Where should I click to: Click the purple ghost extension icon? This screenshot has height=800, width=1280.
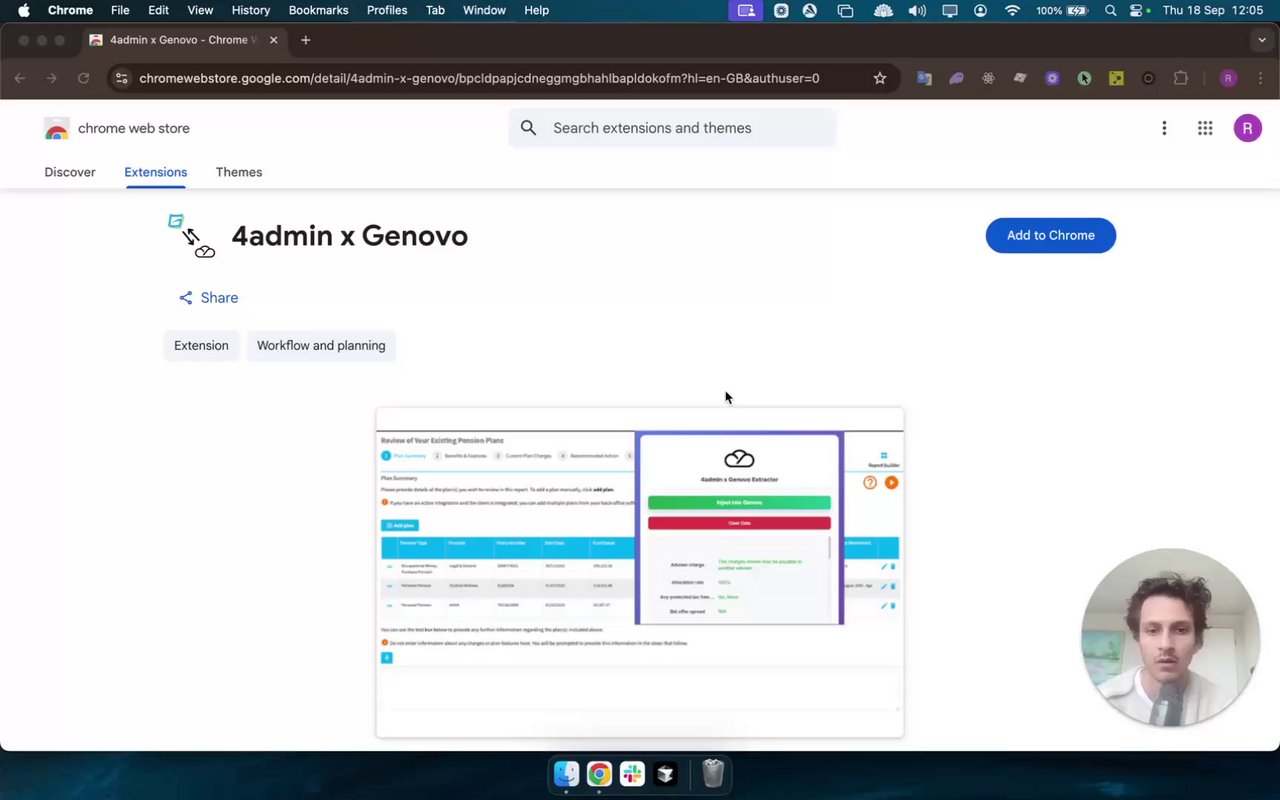tap(956, 78)
